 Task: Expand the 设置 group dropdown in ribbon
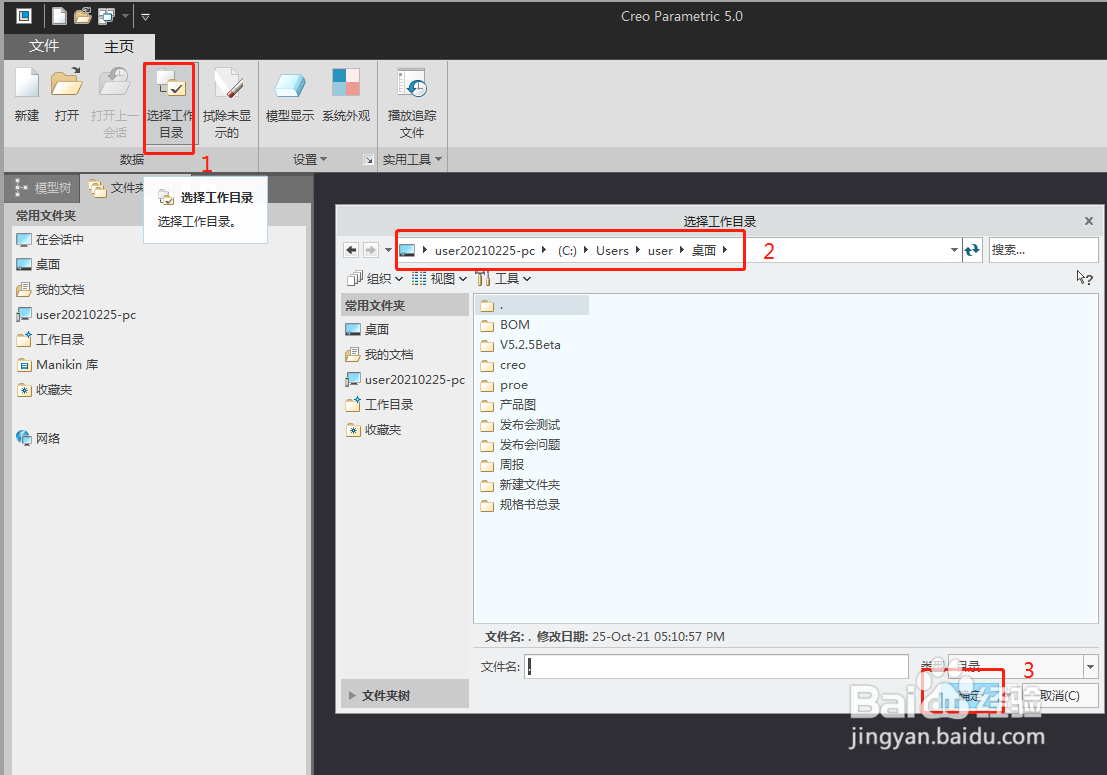(x=310, y=160)
